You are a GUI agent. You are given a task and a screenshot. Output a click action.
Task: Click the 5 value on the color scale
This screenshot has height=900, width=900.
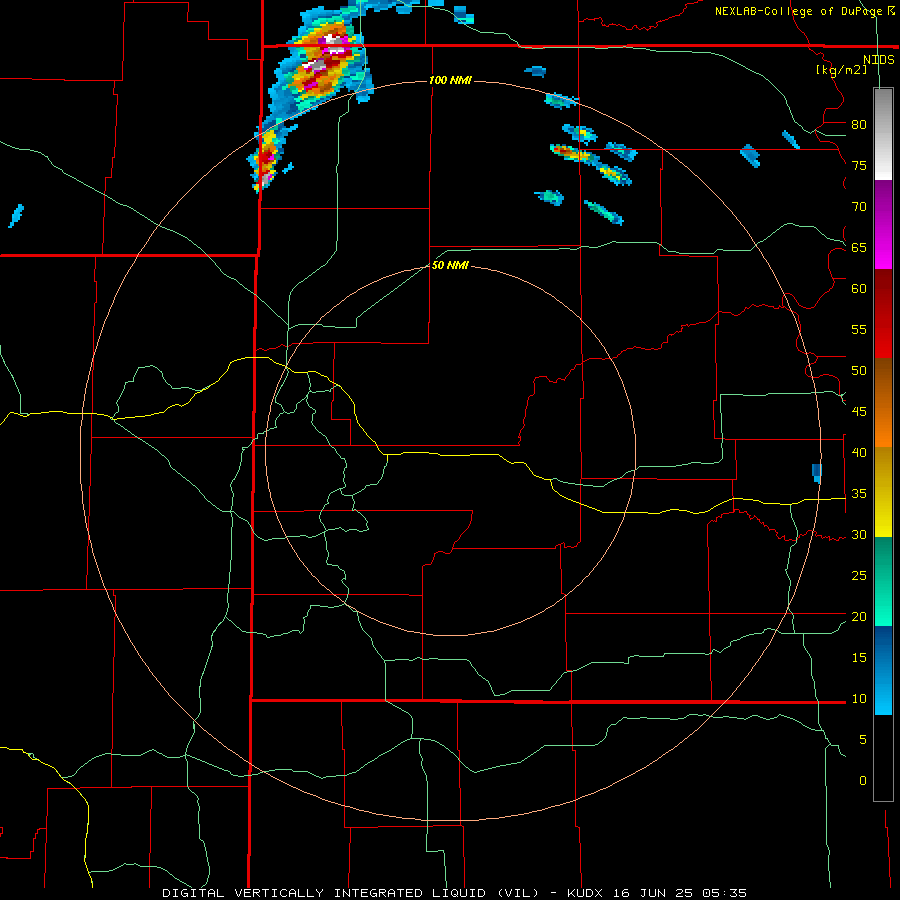click(x=863, y=740)
